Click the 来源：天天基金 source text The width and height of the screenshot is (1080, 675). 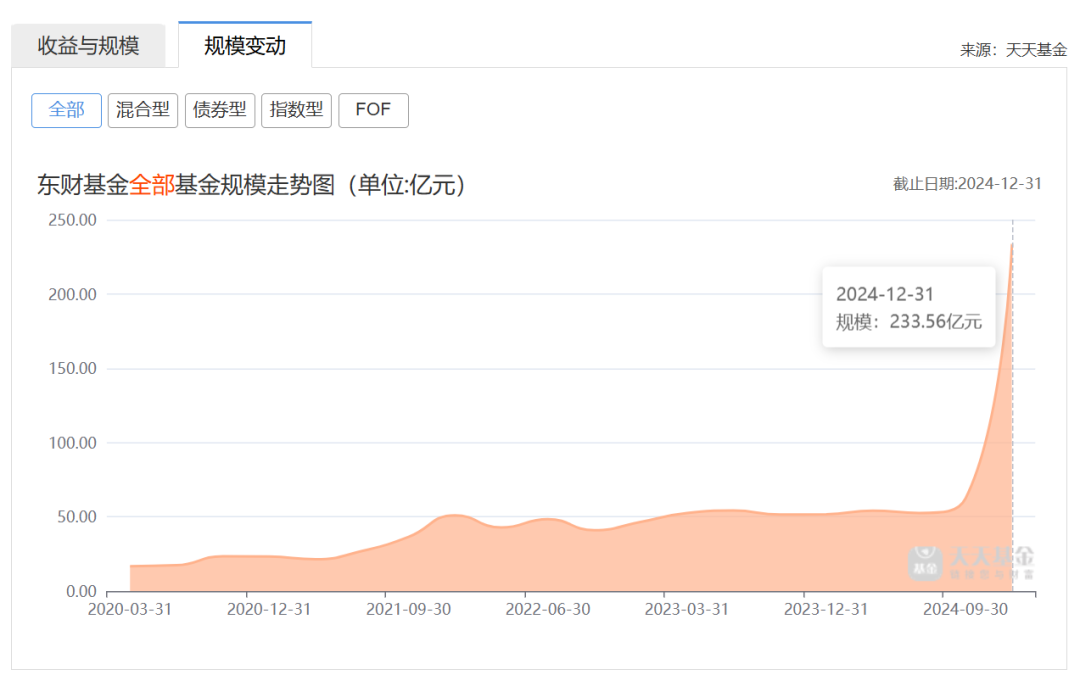pos(1013,50)
